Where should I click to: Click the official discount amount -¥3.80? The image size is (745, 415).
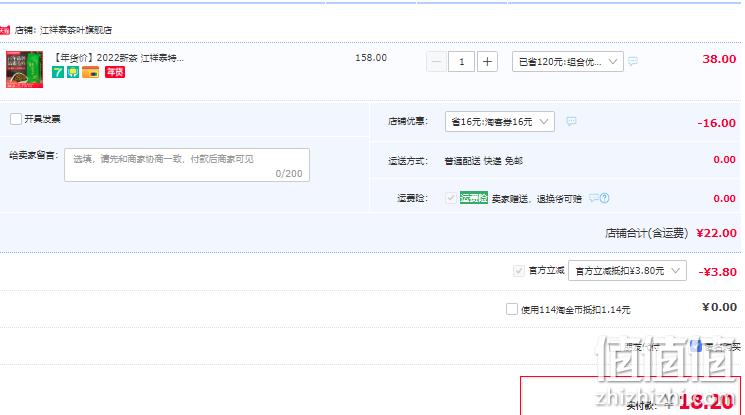pyautogui.click(x=717, y=272)
